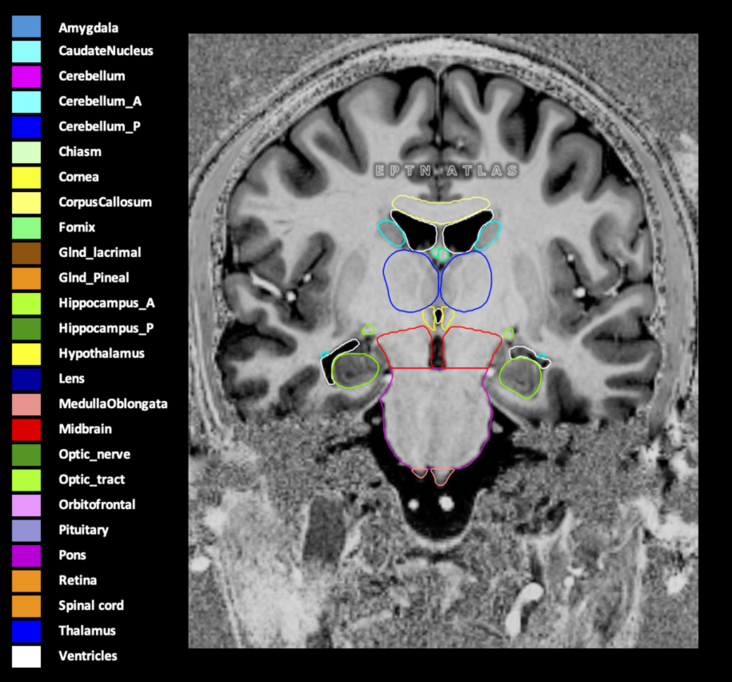Click the CorpusCallosum color swatch

click(26, 203)
